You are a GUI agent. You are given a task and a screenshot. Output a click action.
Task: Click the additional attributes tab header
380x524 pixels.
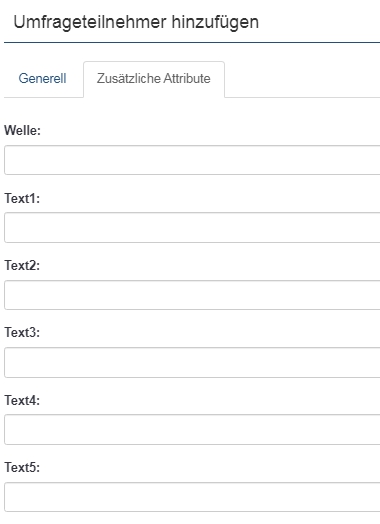click(x=154, y=79)
